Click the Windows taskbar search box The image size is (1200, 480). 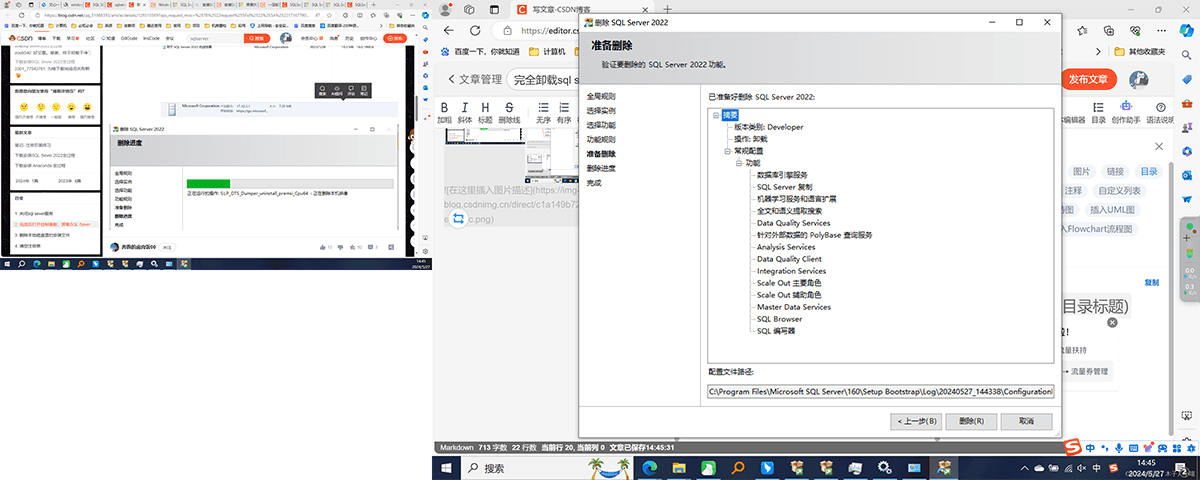click(545, 467)
